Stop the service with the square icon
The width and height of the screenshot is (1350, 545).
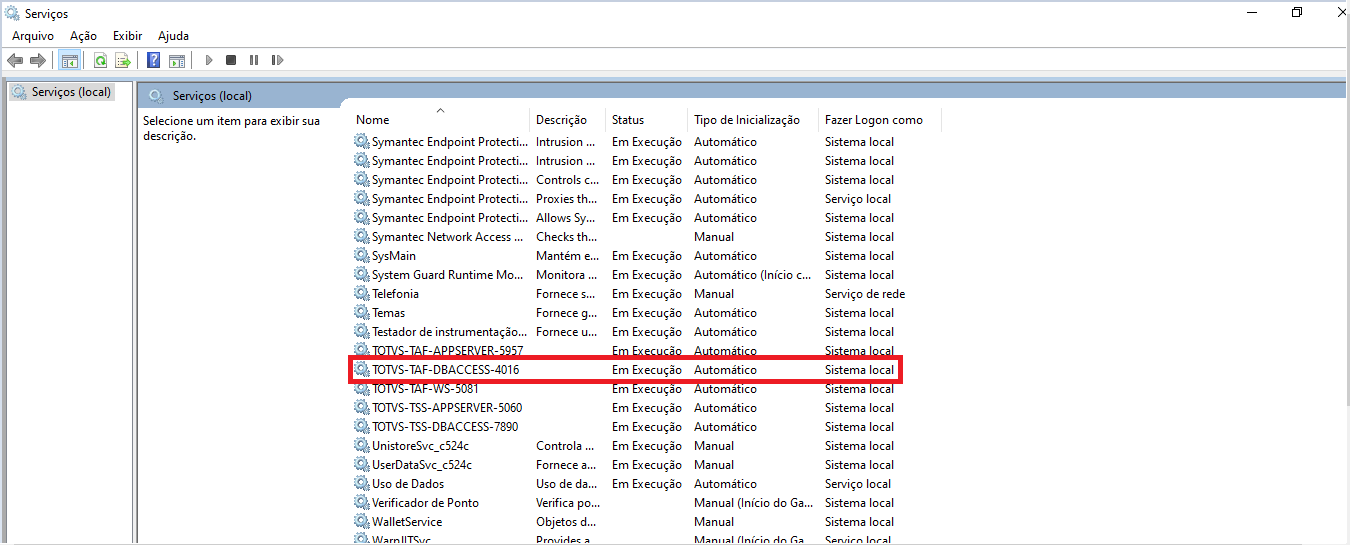tap(231, 60)
